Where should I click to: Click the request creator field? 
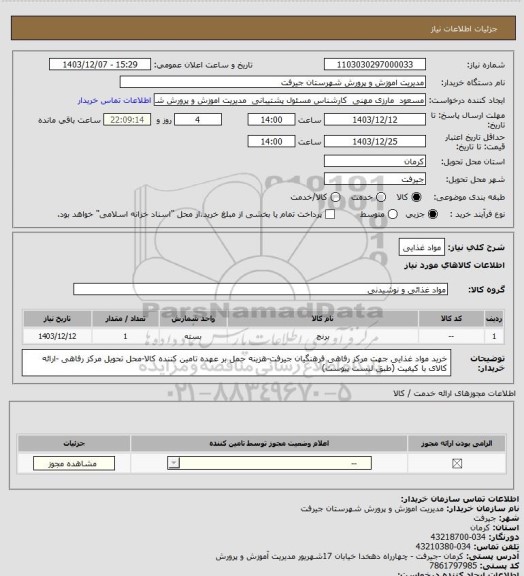290,100
